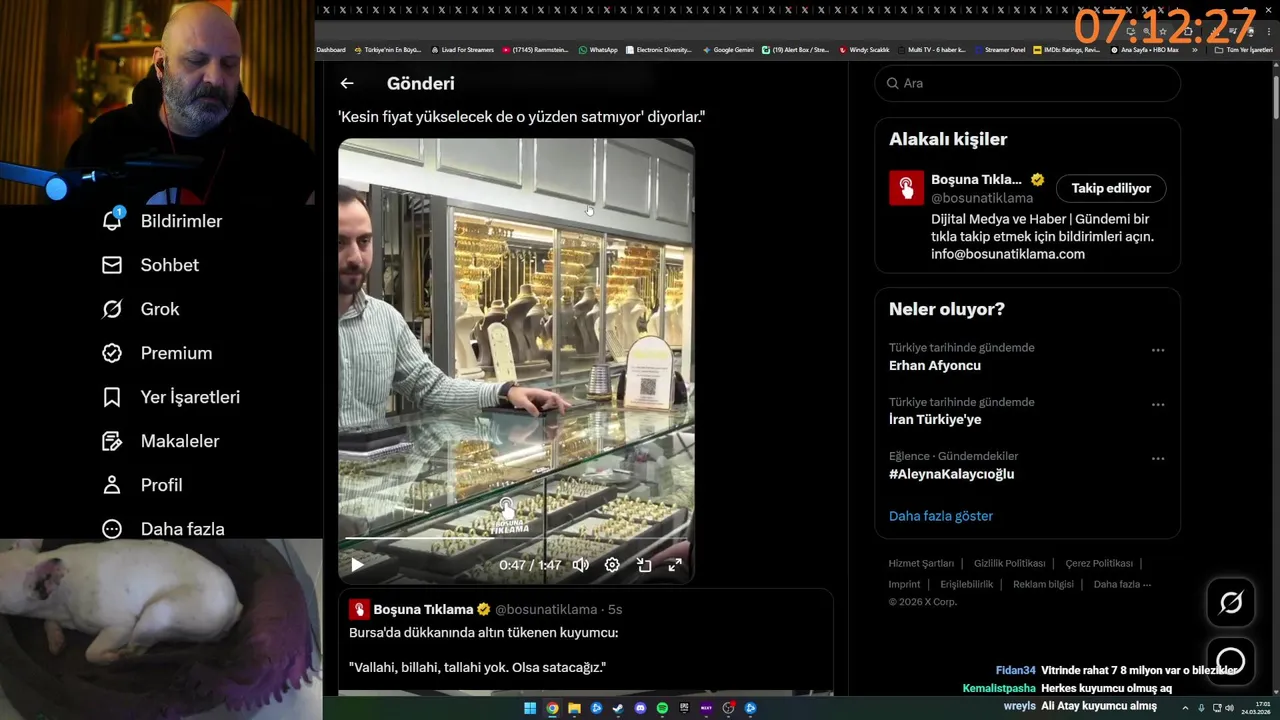The height and width of the screenshot is (720, 1280).
Task: Open the Rammstein YouTube bookmark
Action: tap(535, 49)
